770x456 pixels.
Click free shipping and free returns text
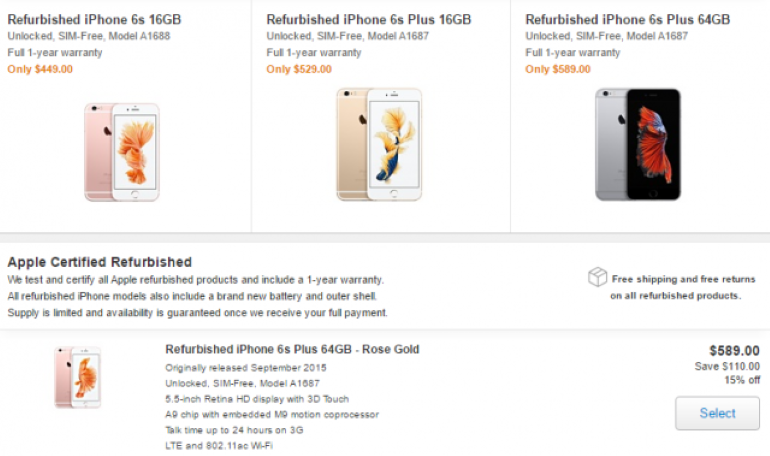click(683, 287)
